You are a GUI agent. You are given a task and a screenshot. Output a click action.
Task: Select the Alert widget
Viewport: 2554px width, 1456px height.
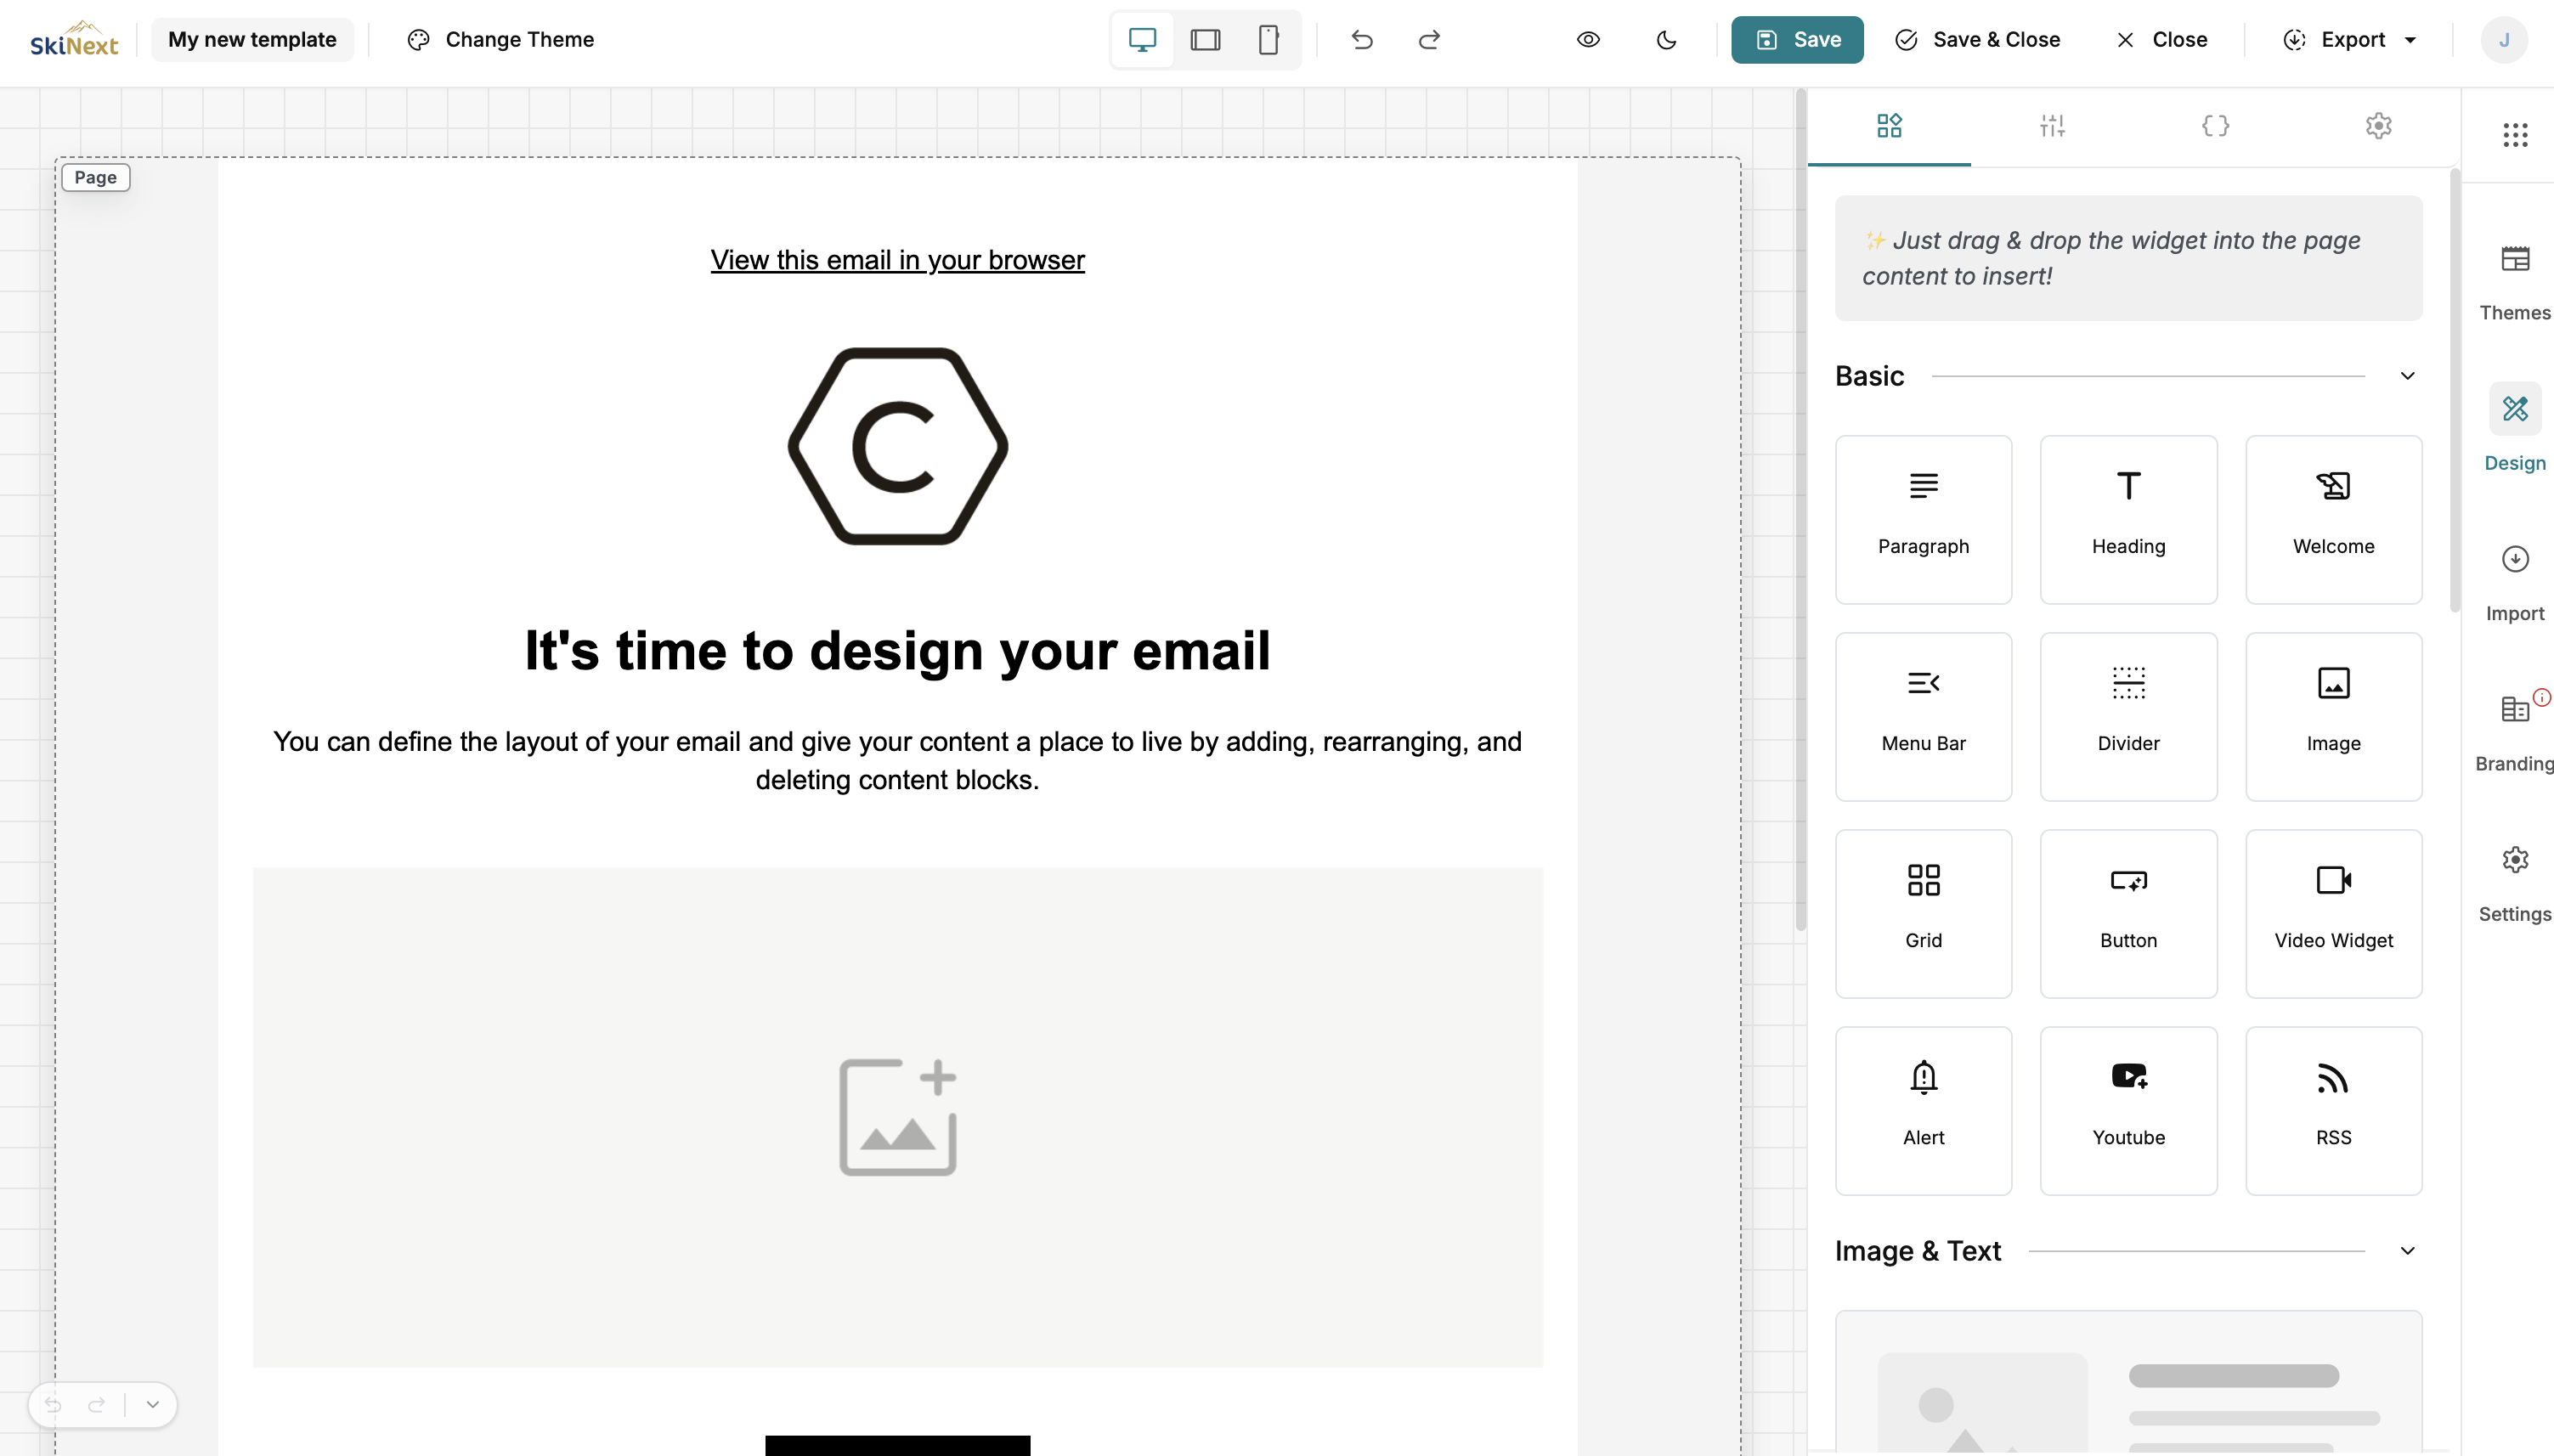click(1923, 1110)
